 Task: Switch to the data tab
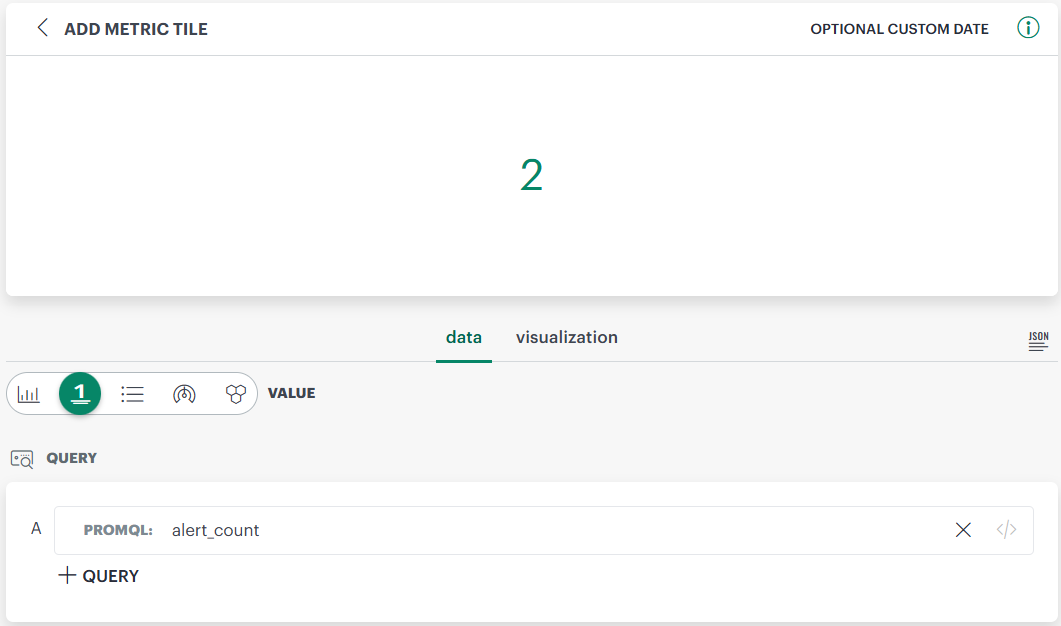coord(464,338)
